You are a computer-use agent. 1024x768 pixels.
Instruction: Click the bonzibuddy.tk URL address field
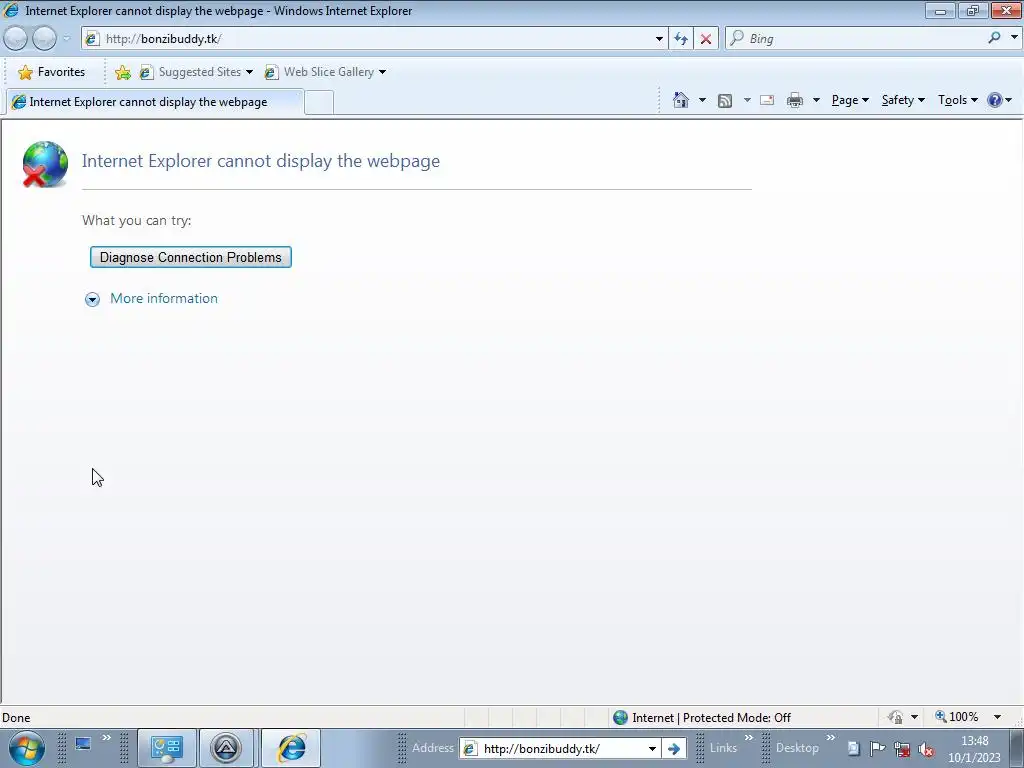click(373, 39)
